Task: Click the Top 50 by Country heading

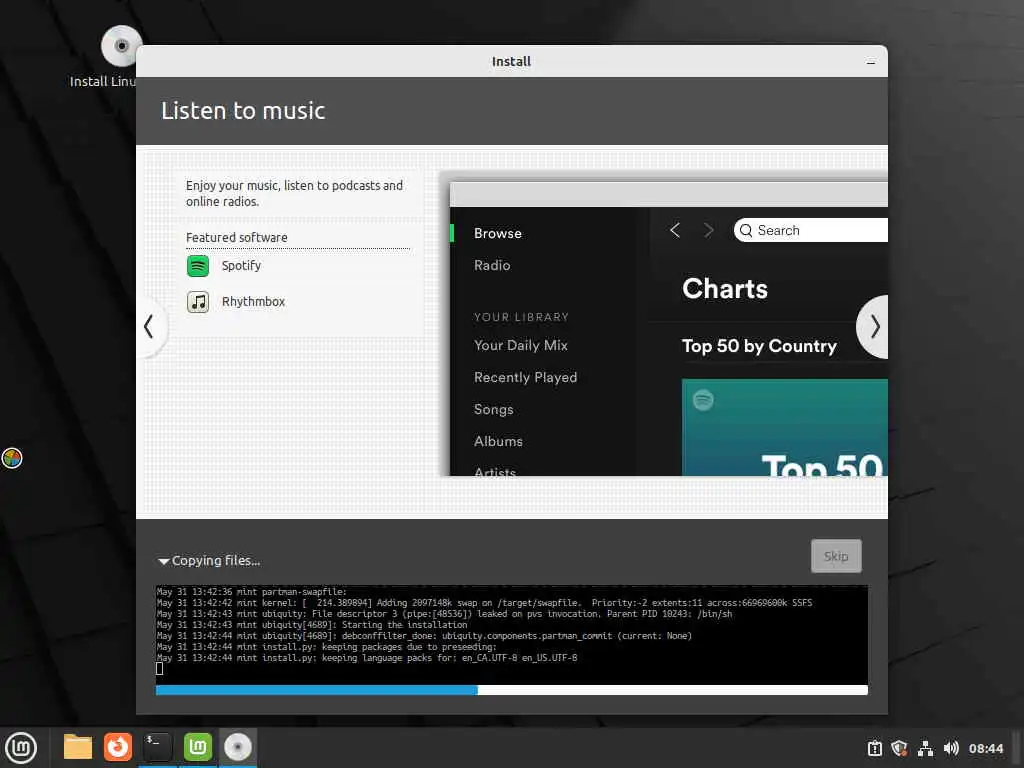Action: click(x=759, y=346)
